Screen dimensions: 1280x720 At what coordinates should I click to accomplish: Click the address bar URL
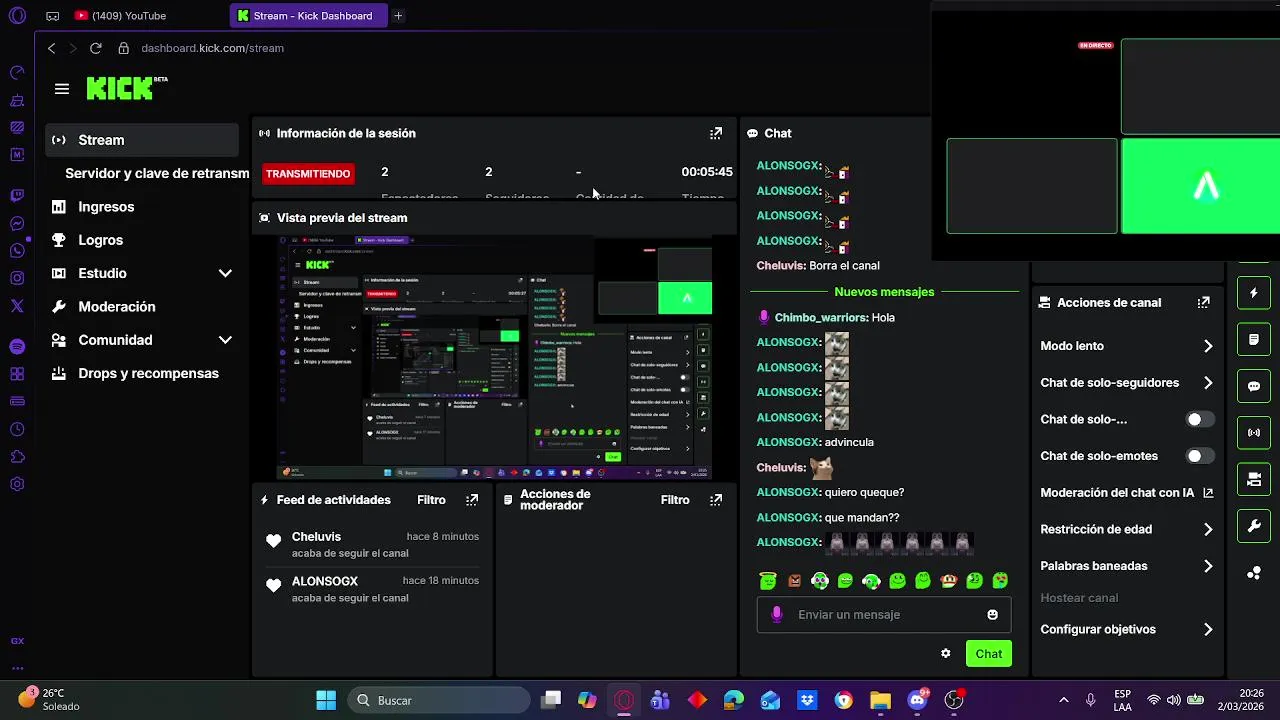click(x=213, y=48)
